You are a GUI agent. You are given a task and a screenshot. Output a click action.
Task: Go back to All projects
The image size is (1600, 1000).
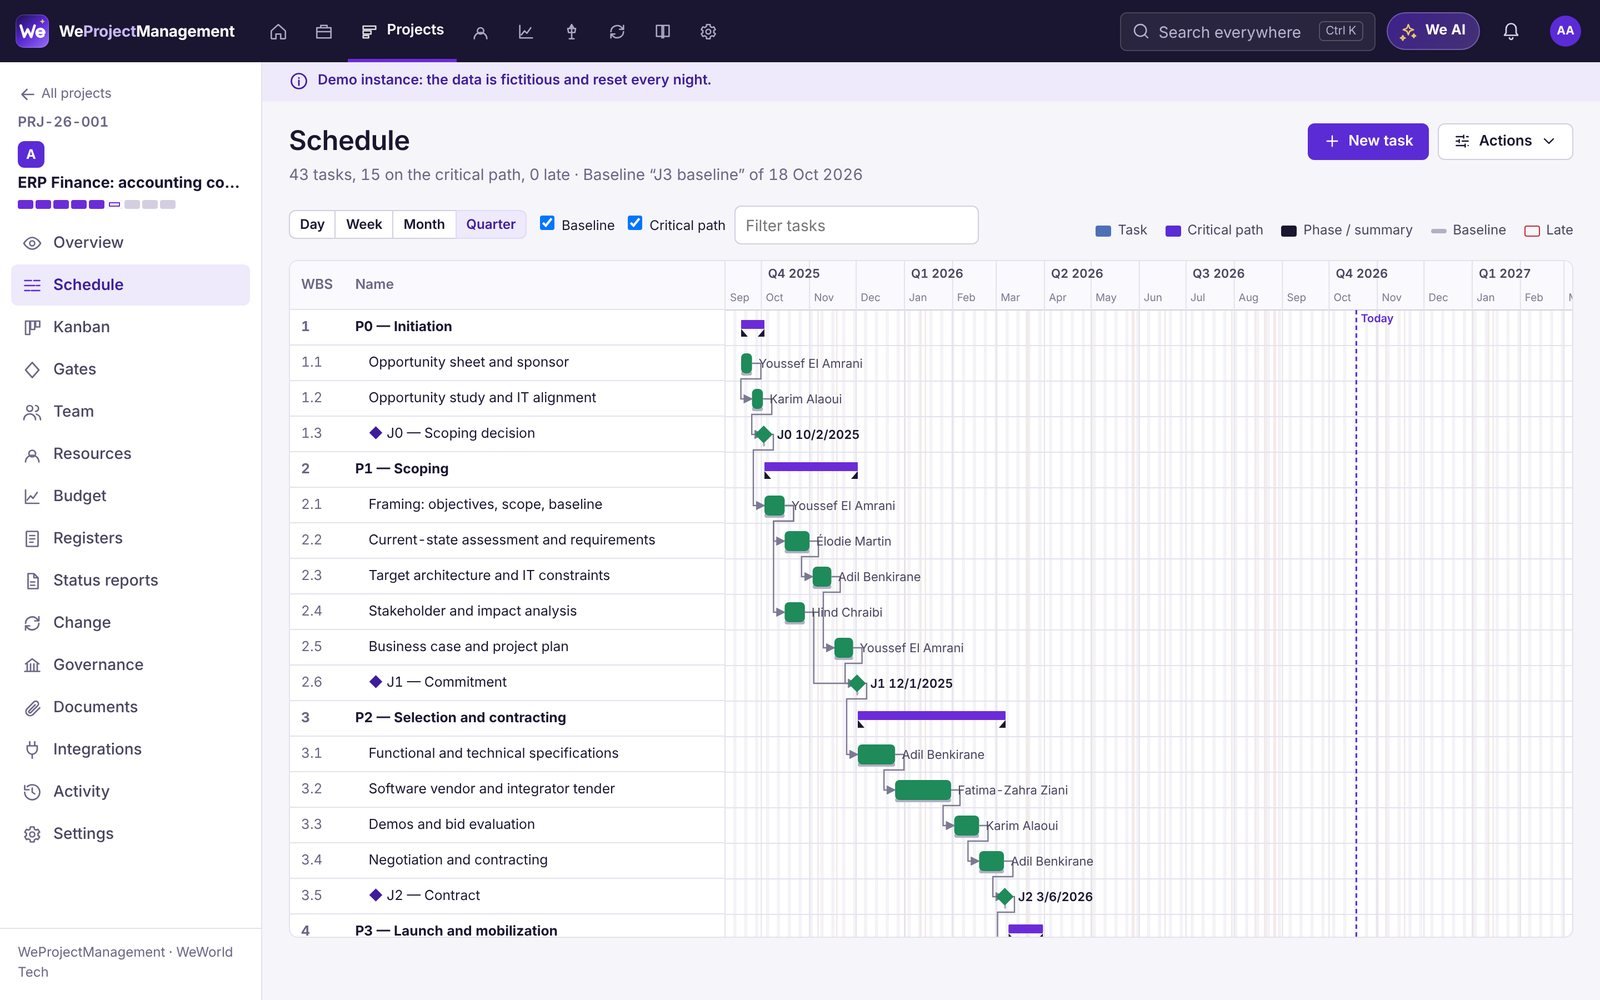click(x=66, y=93)
